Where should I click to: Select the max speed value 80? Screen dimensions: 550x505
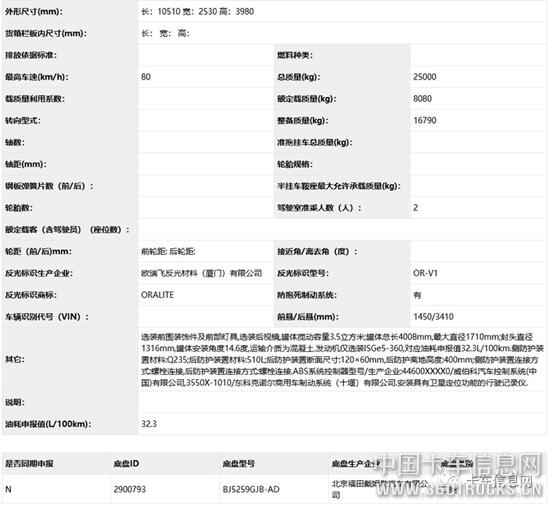[x=146, y=77]
